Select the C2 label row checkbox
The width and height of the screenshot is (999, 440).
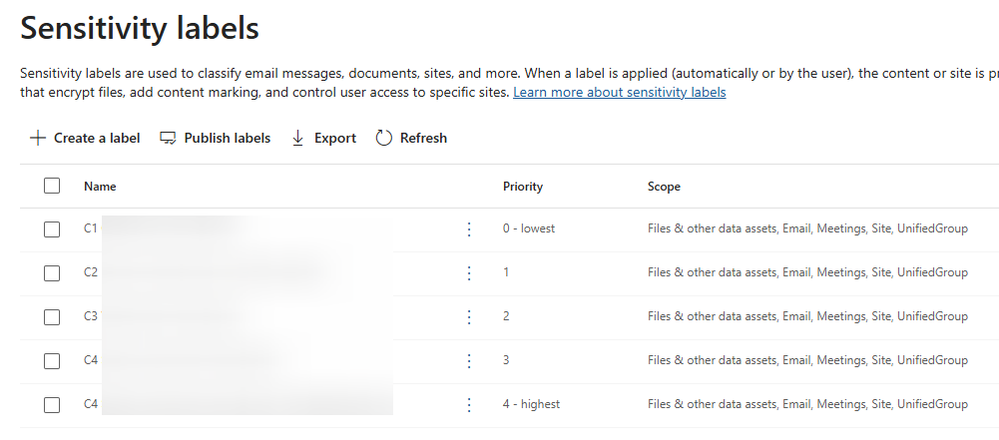pos(52,273)
